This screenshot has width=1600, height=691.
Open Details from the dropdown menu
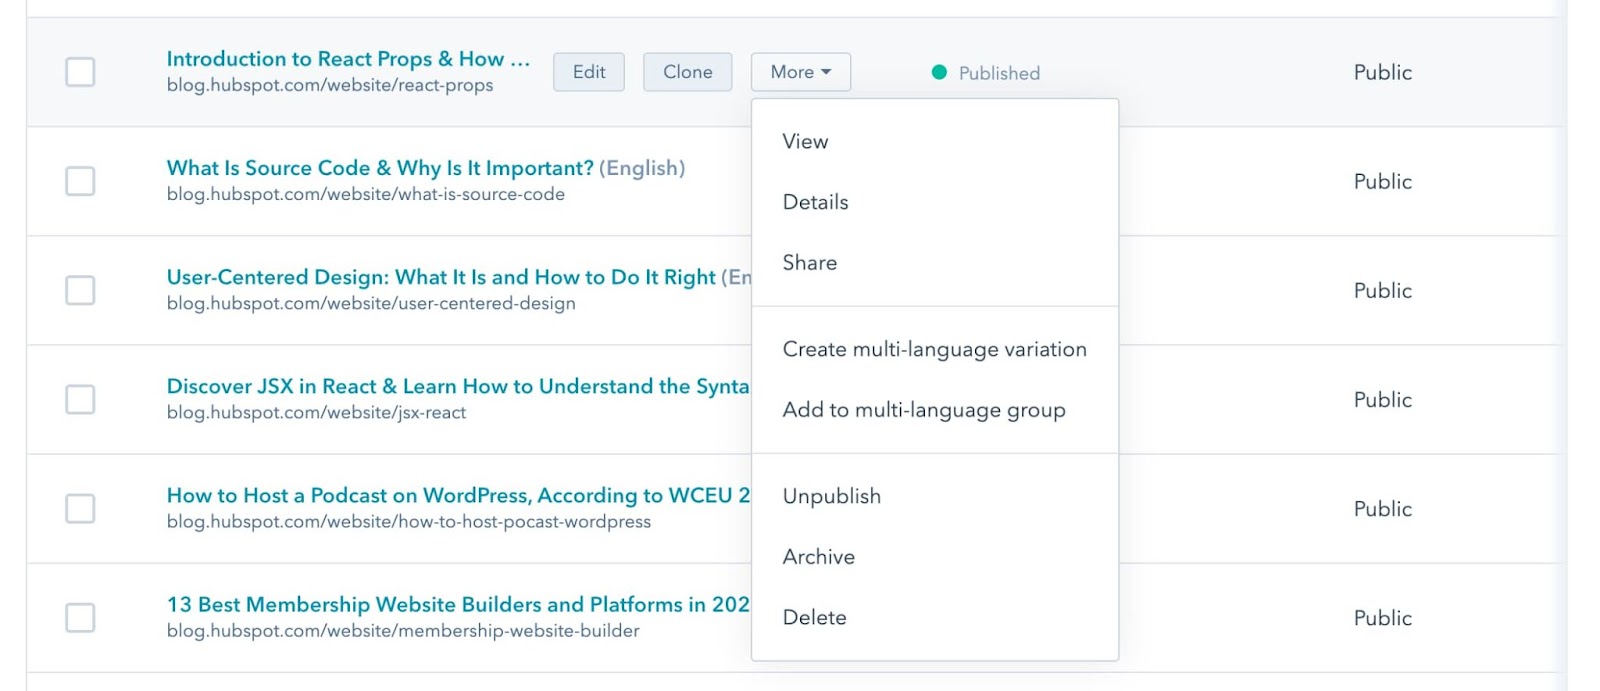[x=815, y=202]
